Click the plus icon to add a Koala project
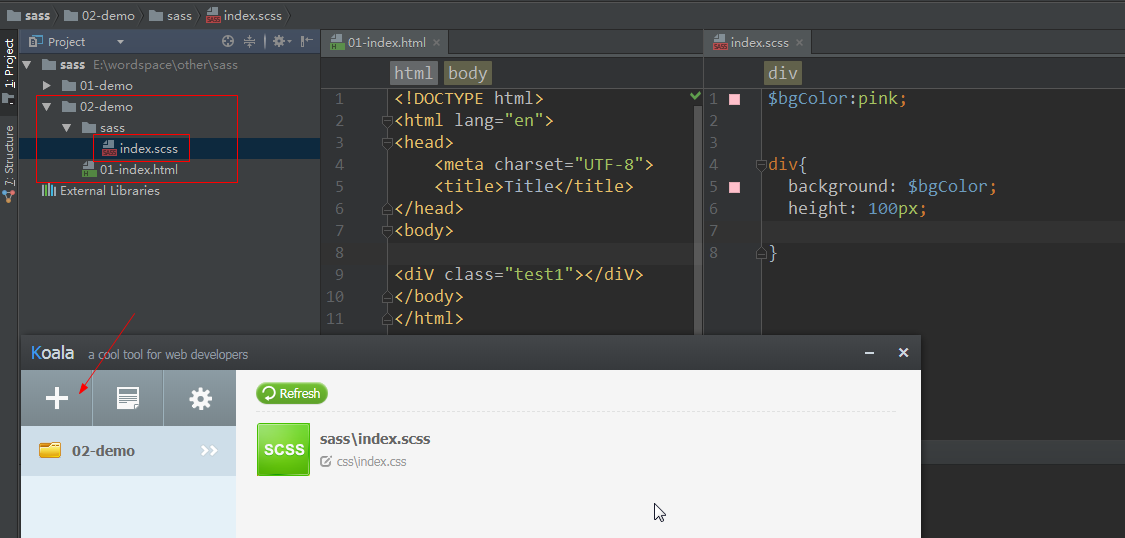Viewport: 1125px width, 538px height. [x=57, y=398]
